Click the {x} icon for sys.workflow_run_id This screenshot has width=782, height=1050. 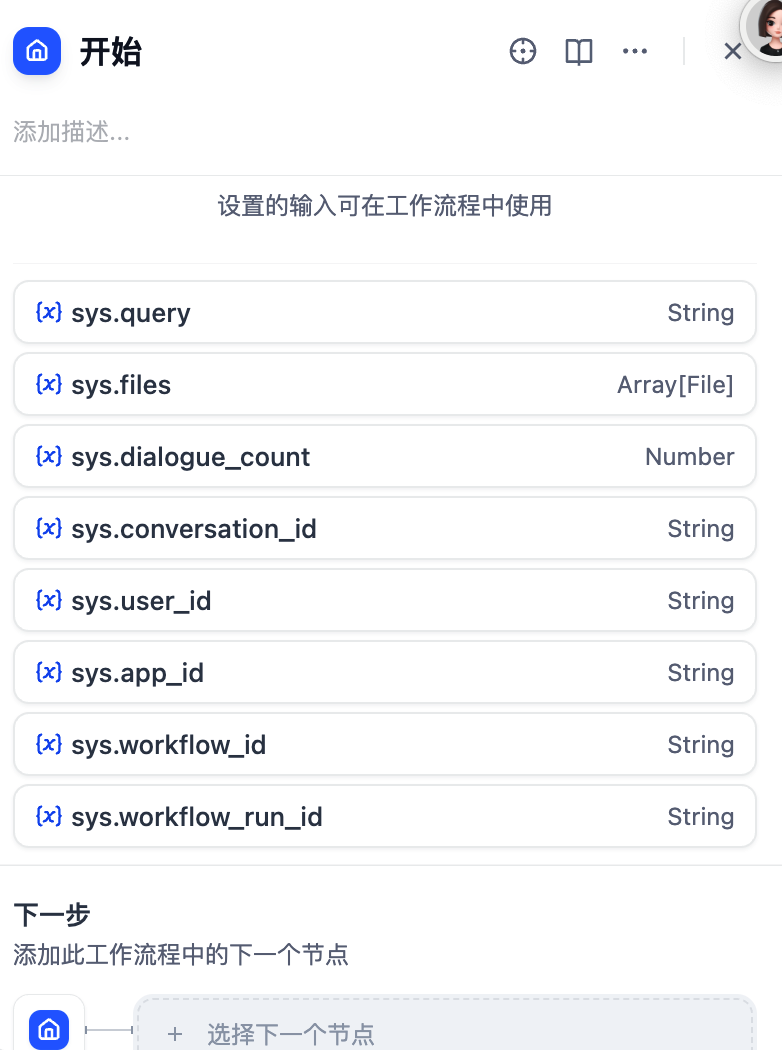pyautogui.click(x=48, y=816)
